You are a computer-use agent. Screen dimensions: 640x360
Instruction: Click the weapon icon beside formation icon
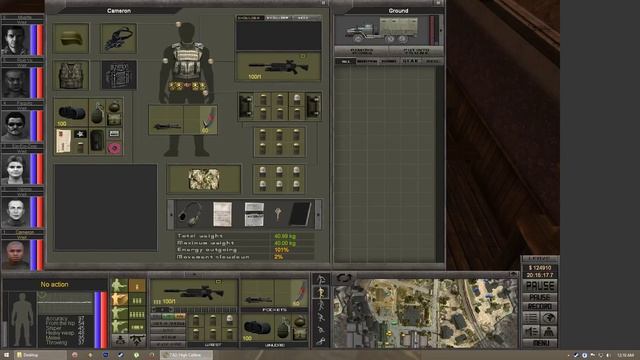point(137,340)
